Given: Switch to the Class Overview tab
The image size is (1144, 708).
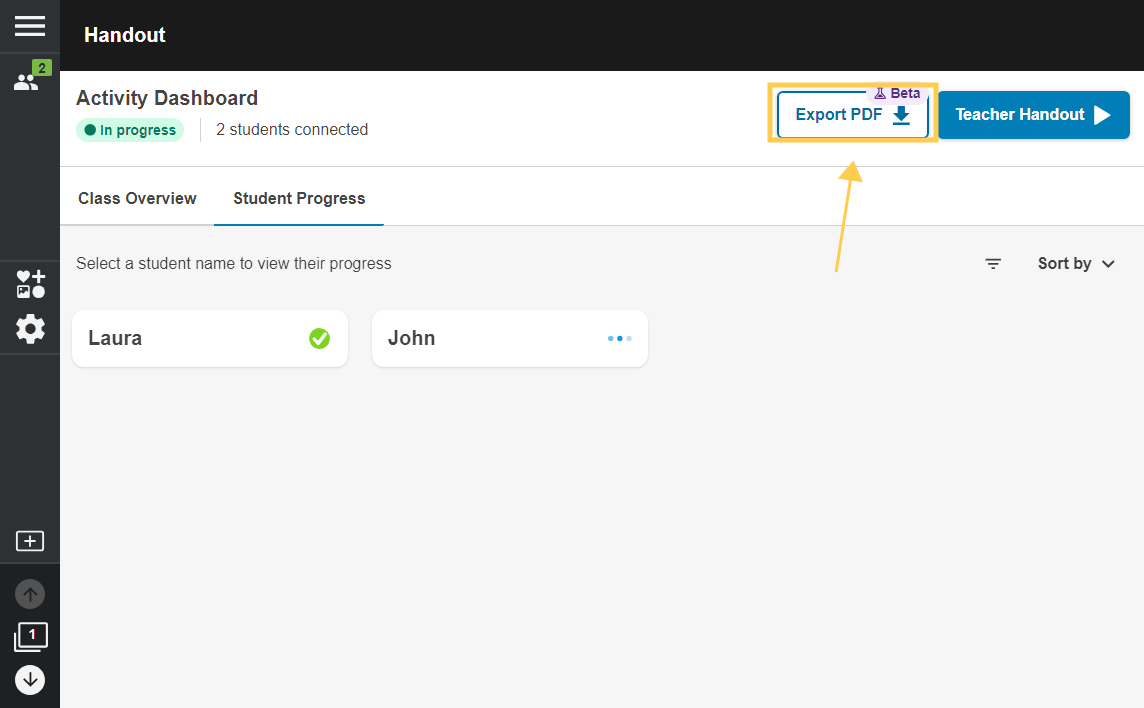Looking at the screenshot, I should (x=137, y=198).
